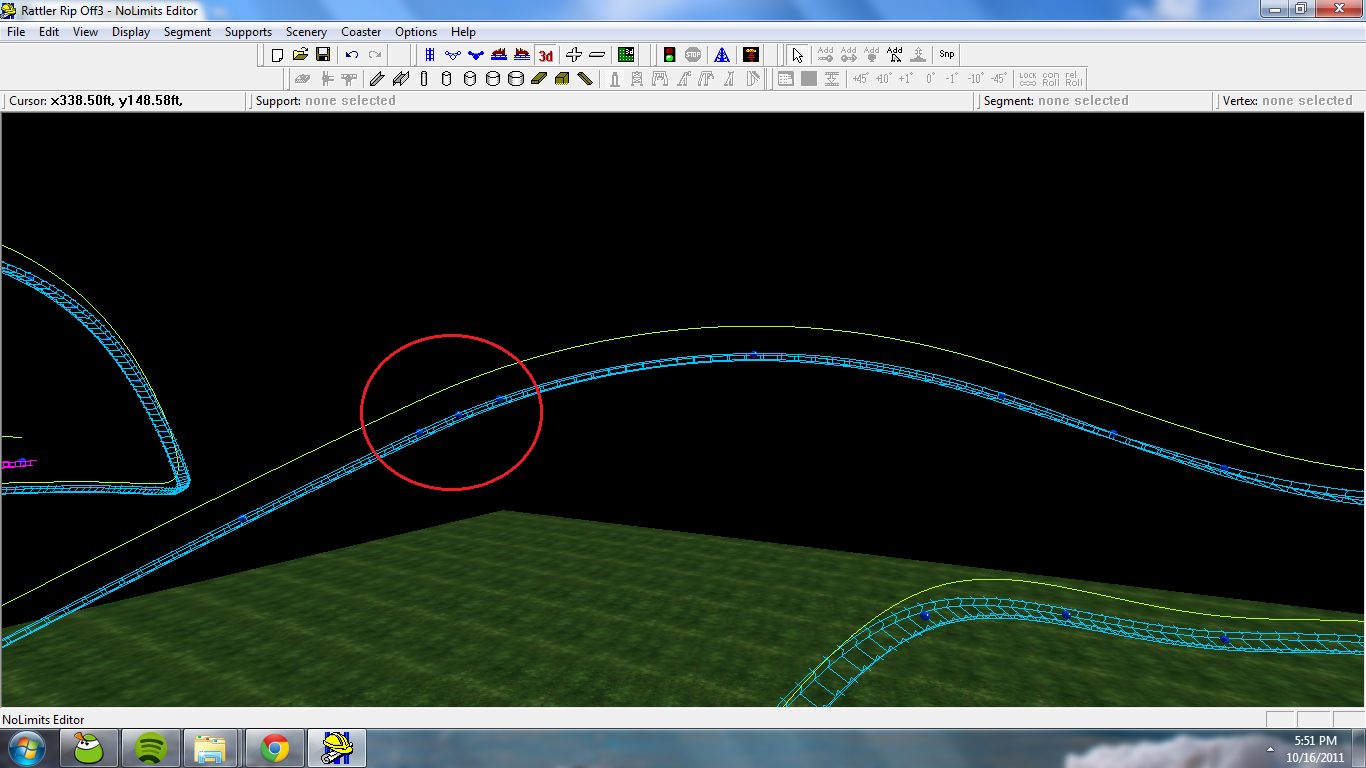Open the Display menu
This screenshot has width=1366, height=768.
131,32
